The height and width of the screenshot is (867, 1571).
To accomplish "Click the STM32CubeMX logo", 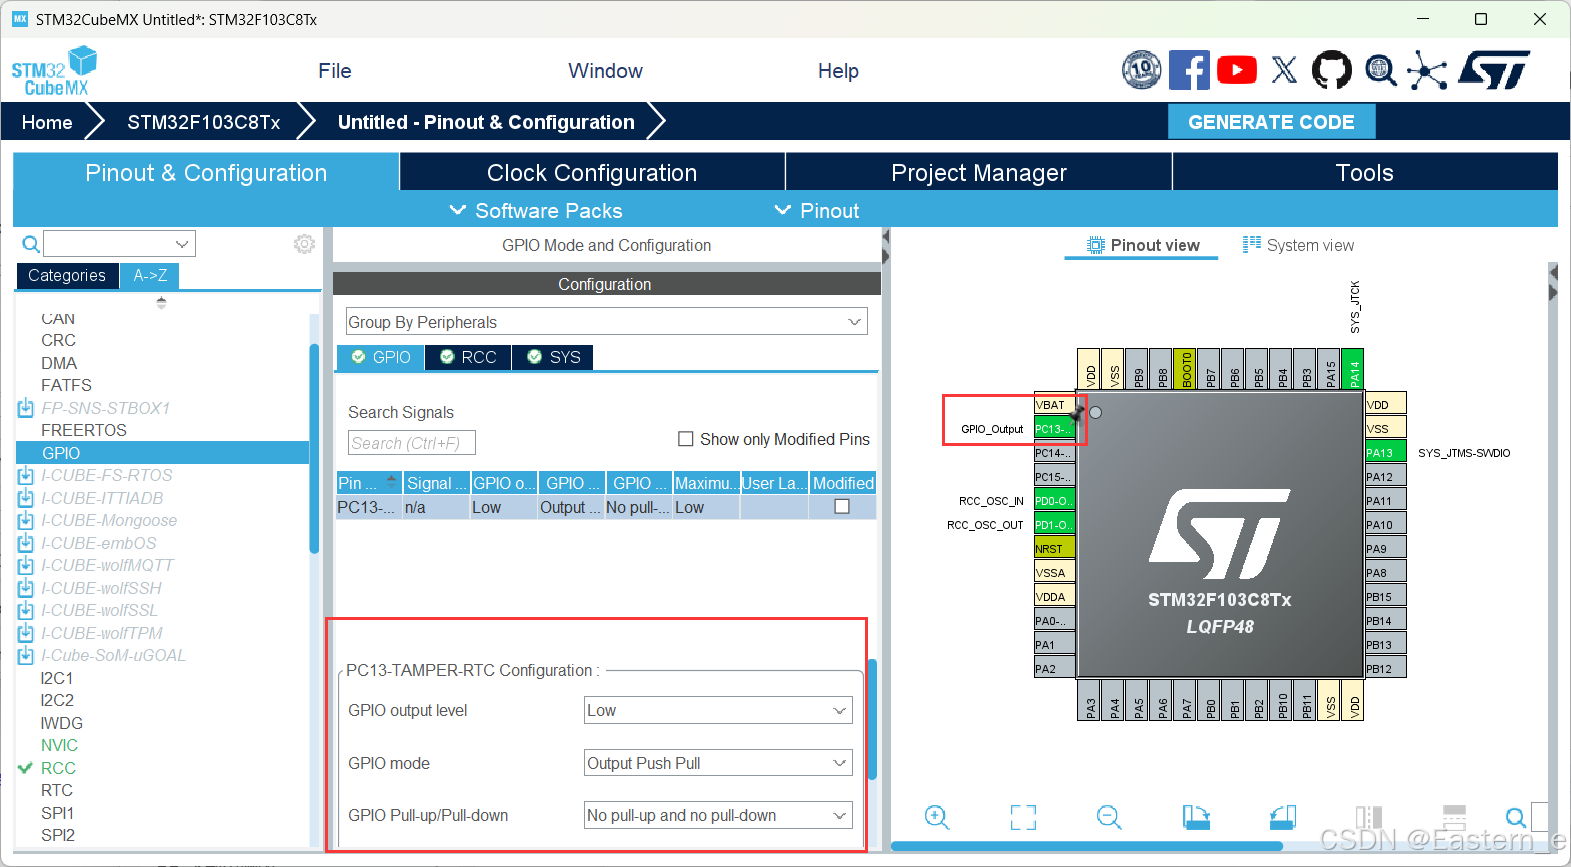I will click(x=54, y=71).
